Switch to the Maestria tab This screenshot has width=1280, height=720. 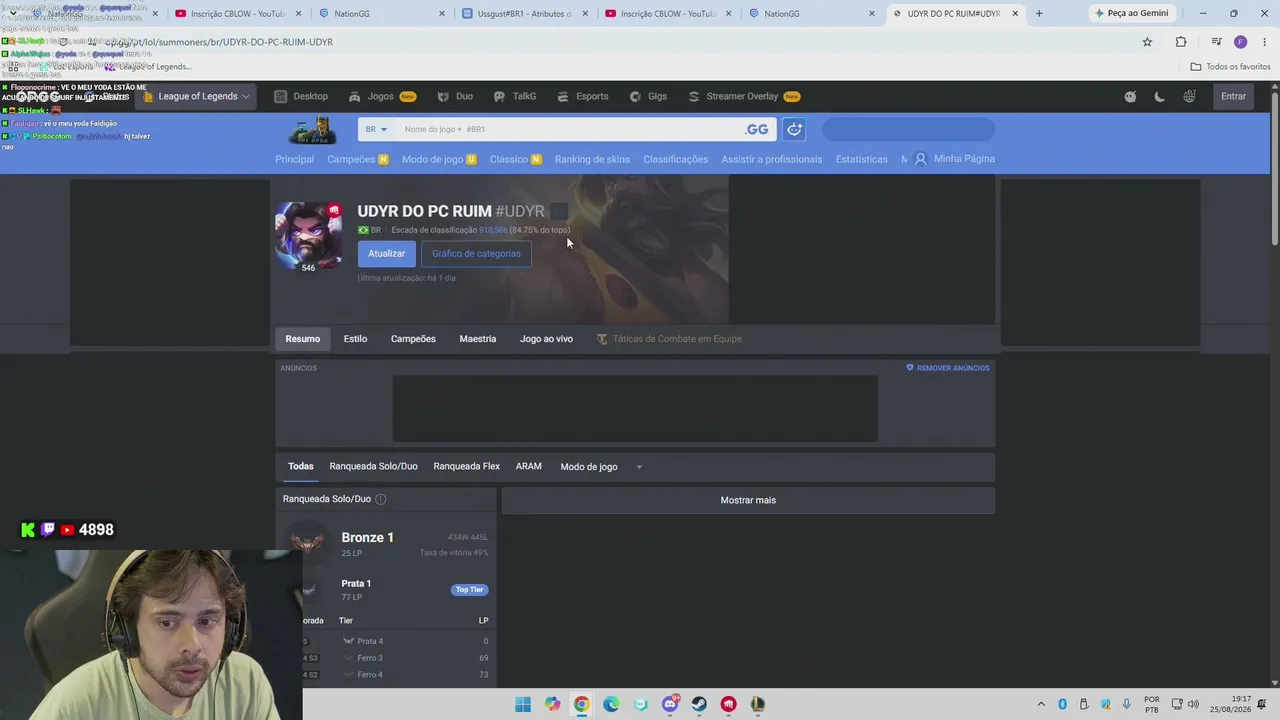point(478,339)
